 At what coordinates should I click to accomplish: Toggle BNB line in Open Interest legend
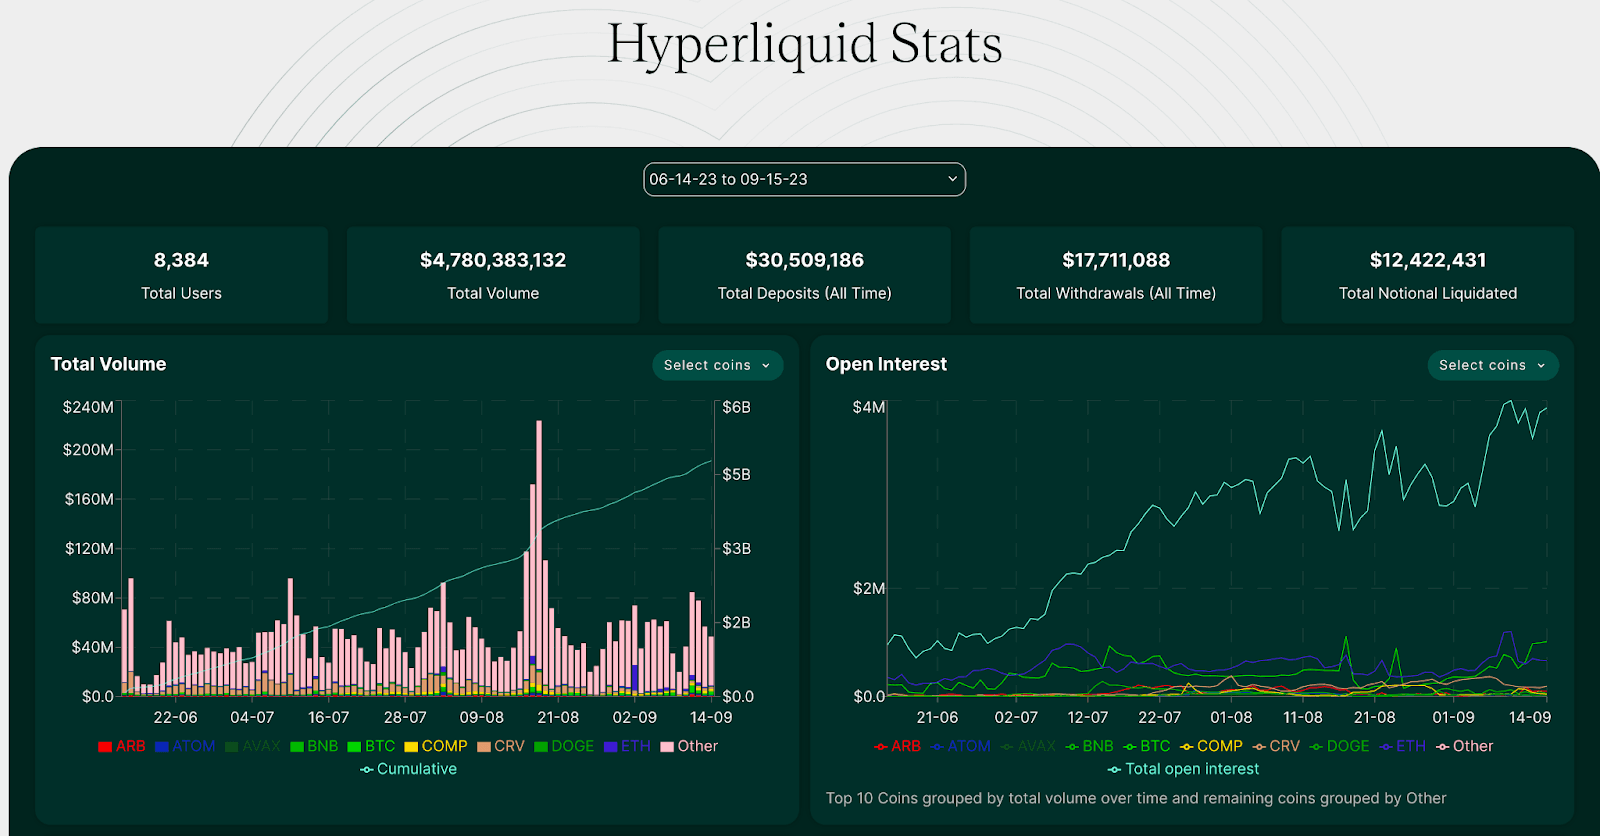(x=1089, y=746)
